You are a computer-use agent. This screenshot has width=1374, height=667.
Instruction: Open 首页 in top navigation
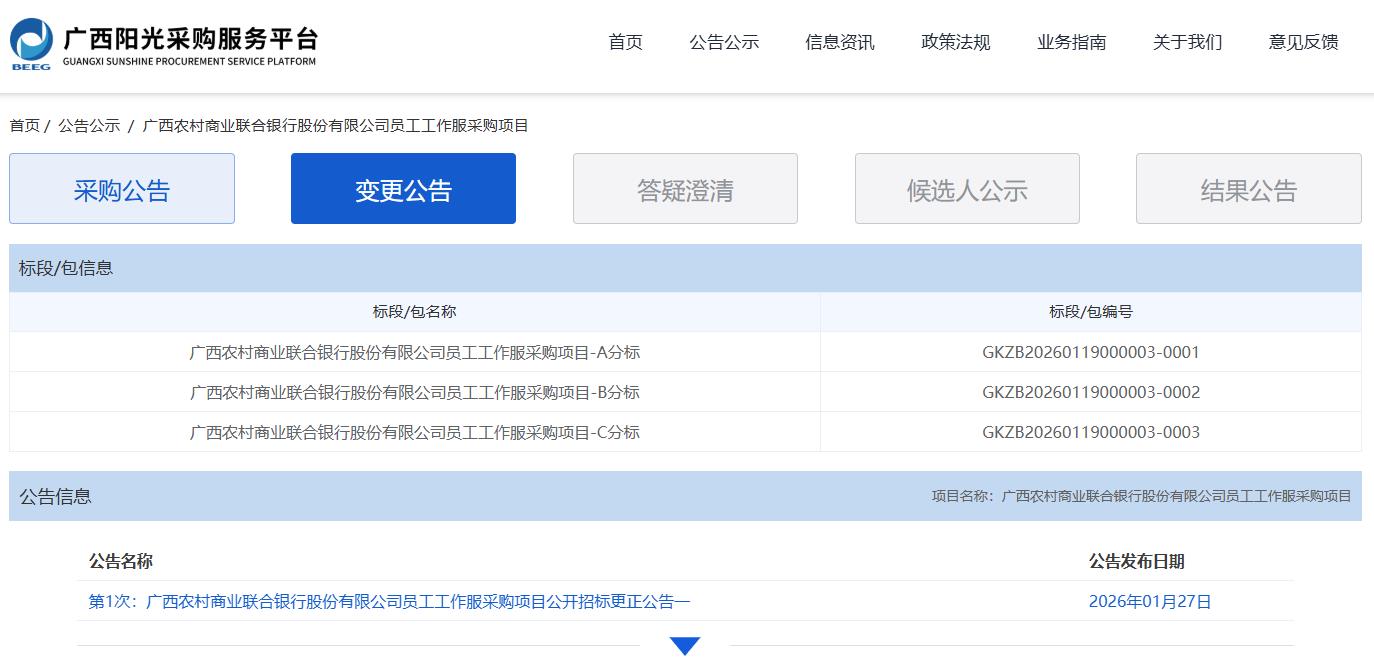[x=625, y=42]
